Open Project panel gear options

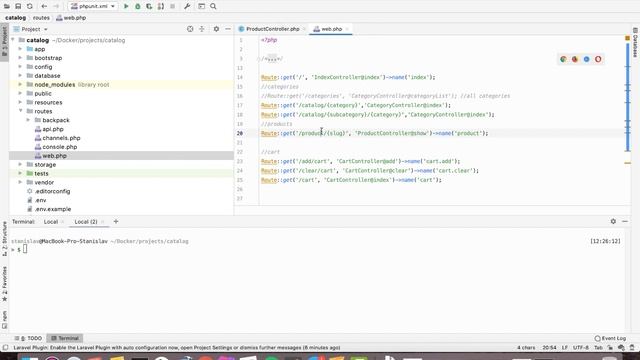click(216, 29)
